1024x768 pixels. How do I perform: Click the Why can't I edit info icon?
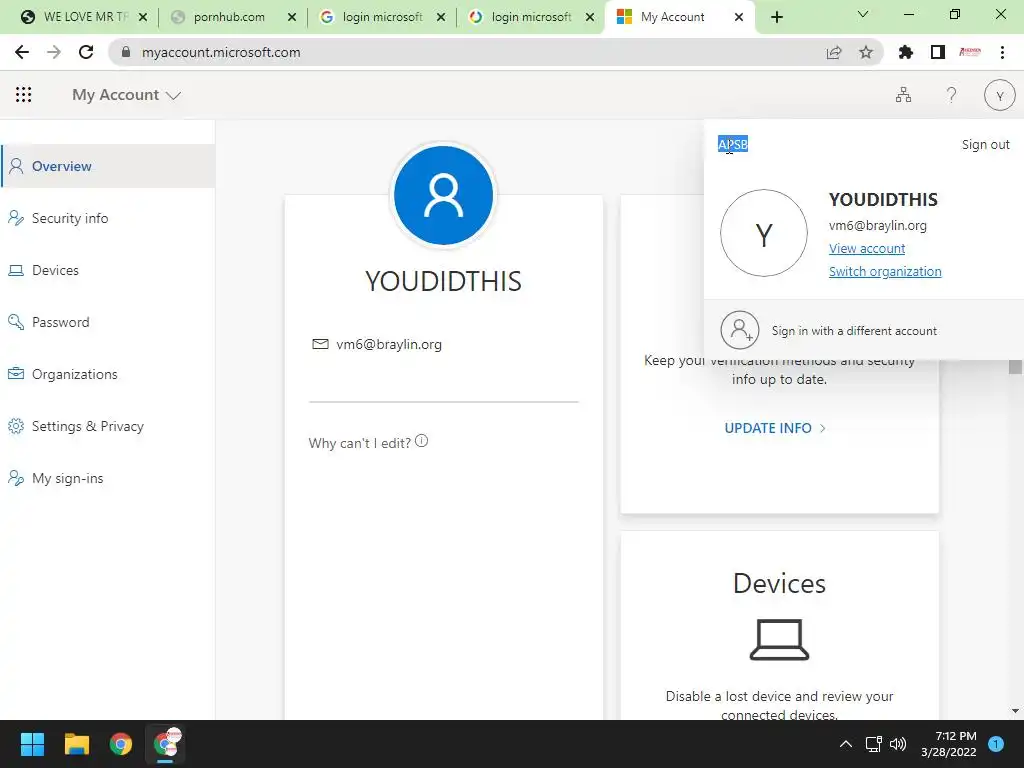[422, 441]
